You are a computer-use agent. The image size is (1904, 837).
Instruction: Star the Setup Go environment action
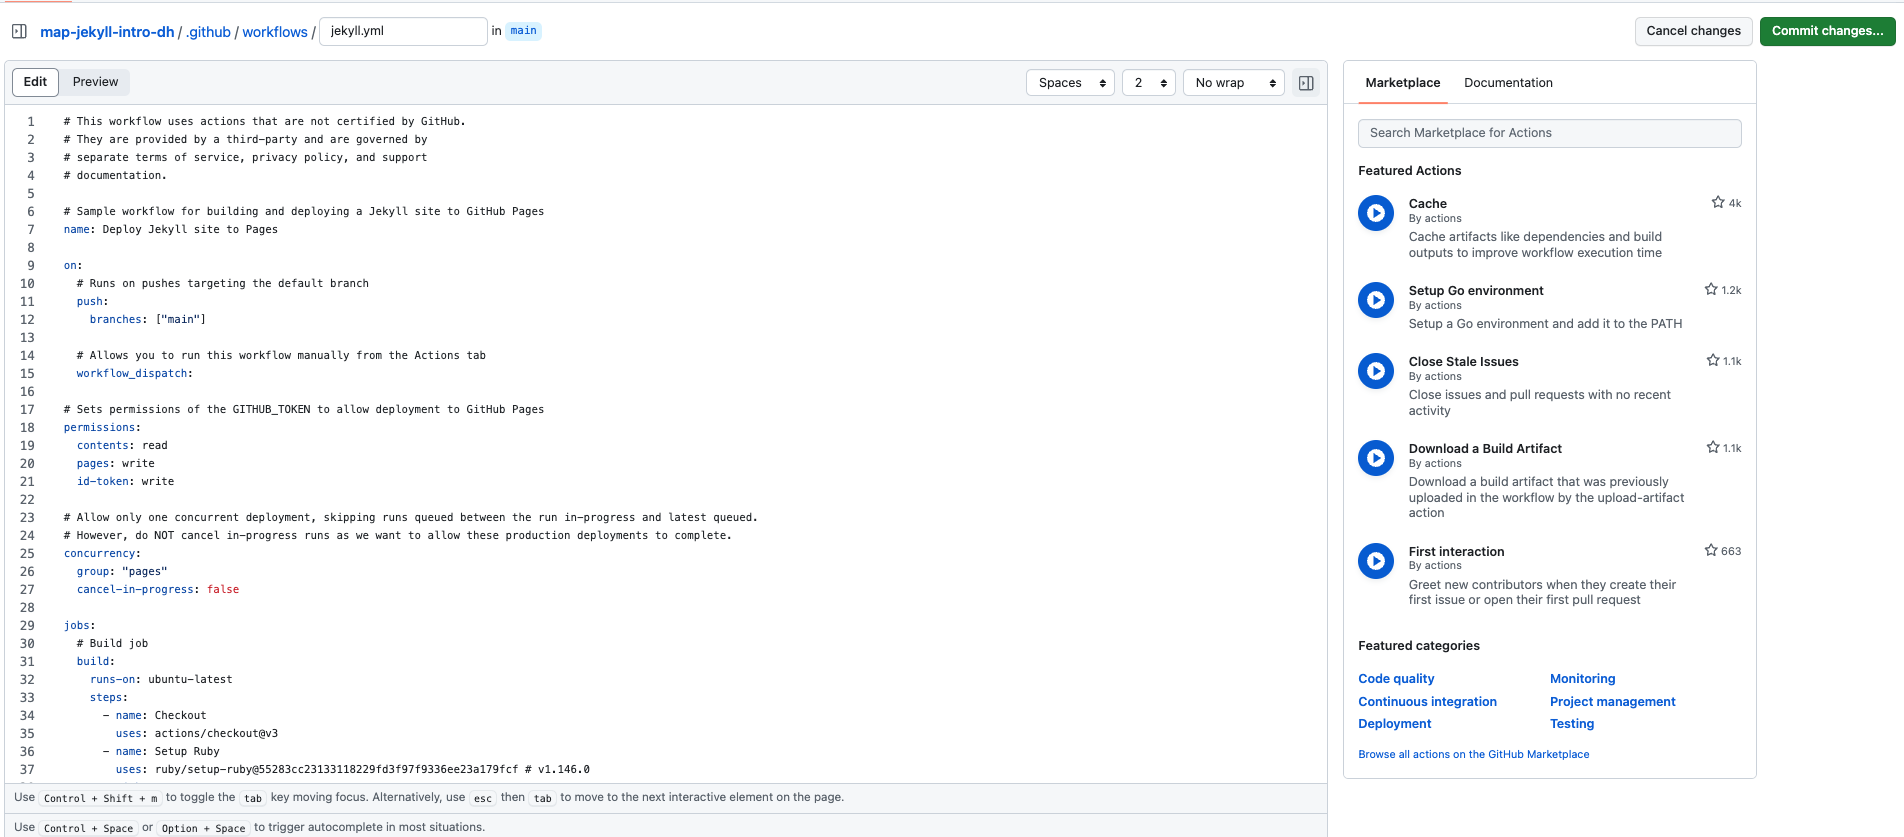pos(1711,290)
